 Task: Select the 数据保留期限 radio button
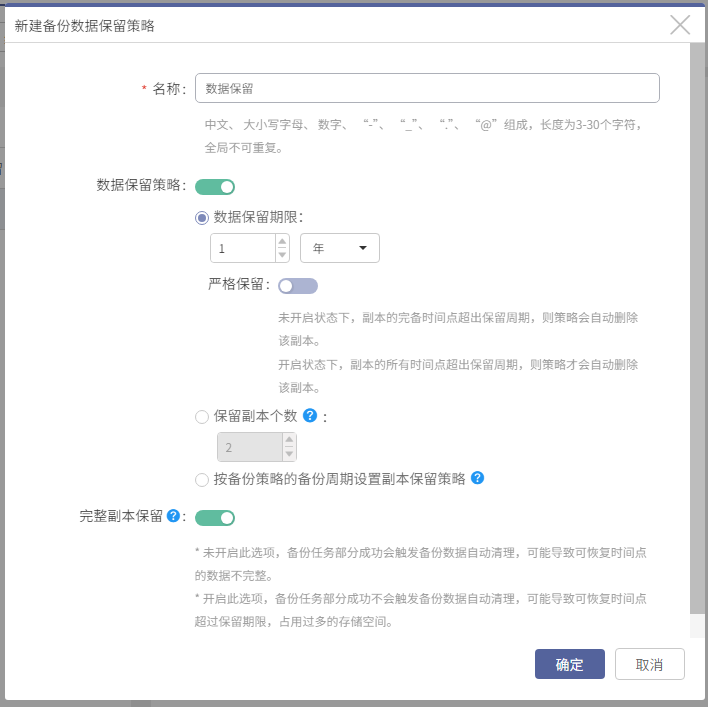202,218
